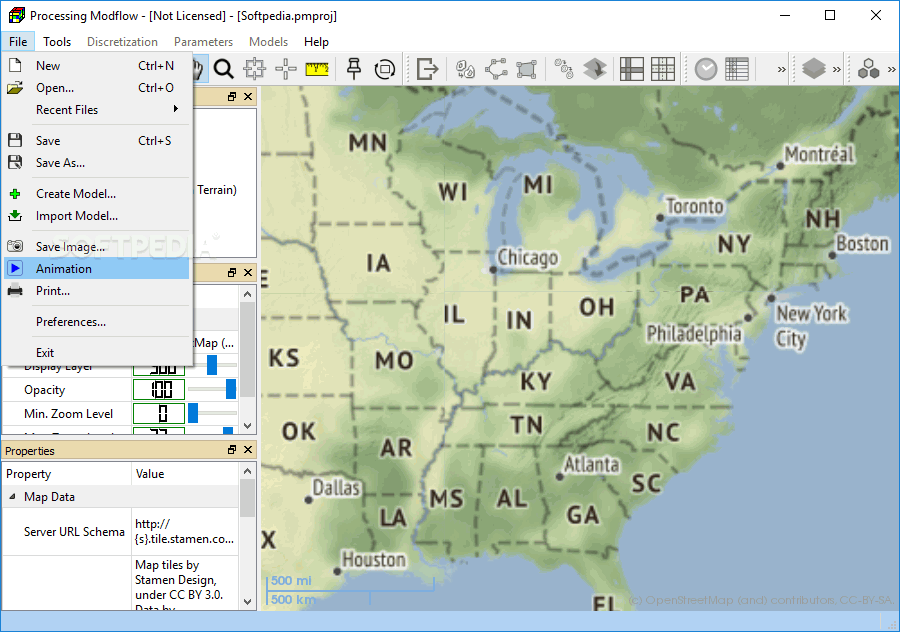Click the stacked layers icon
The image size is (900, 632).
[813, 69]
